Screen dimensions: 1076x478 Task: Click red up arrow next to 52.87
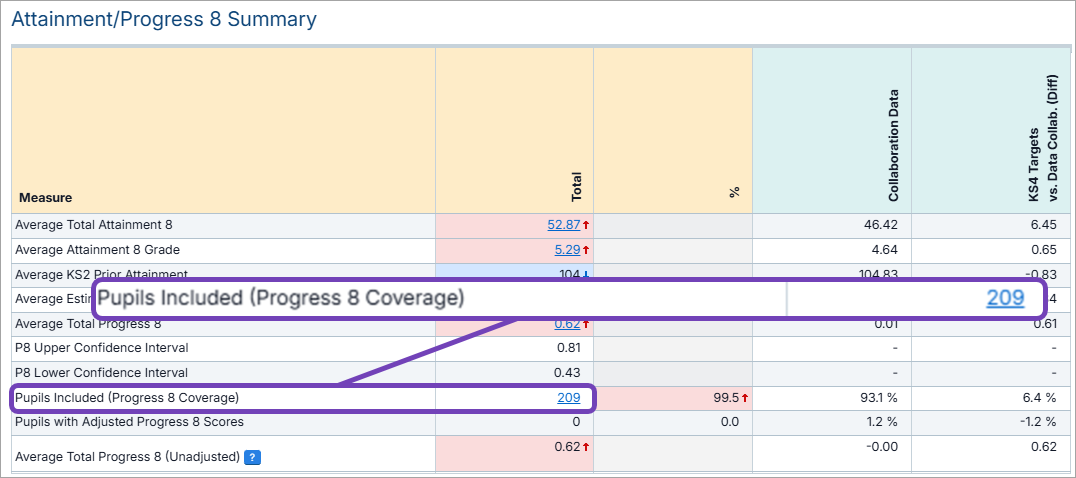coord(586,225)
